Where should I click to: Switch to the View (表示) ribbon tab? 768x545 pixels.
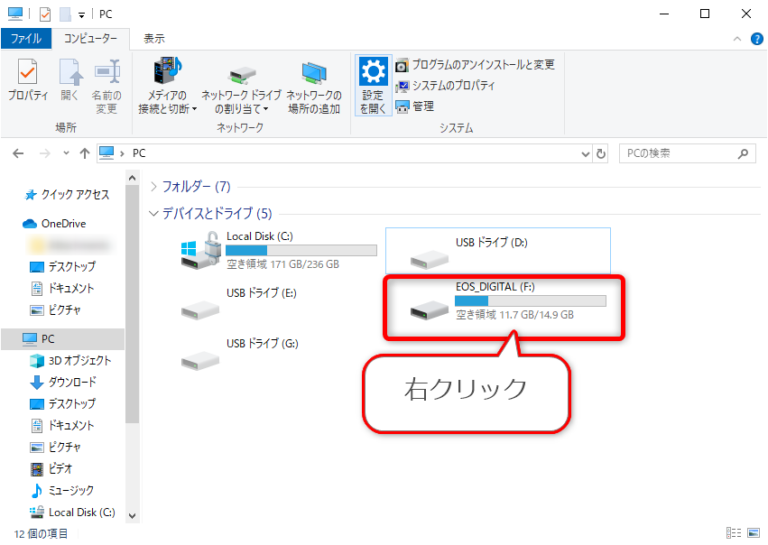154,39
